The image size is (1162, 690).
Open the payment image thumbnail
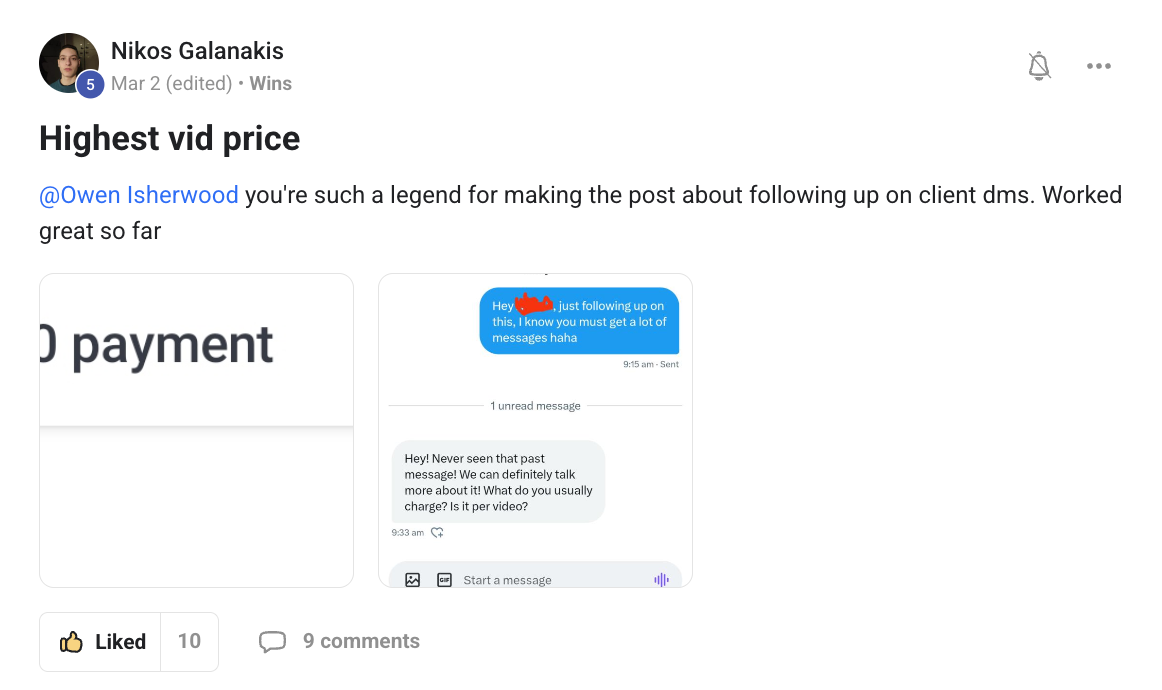tap(196, 430)
